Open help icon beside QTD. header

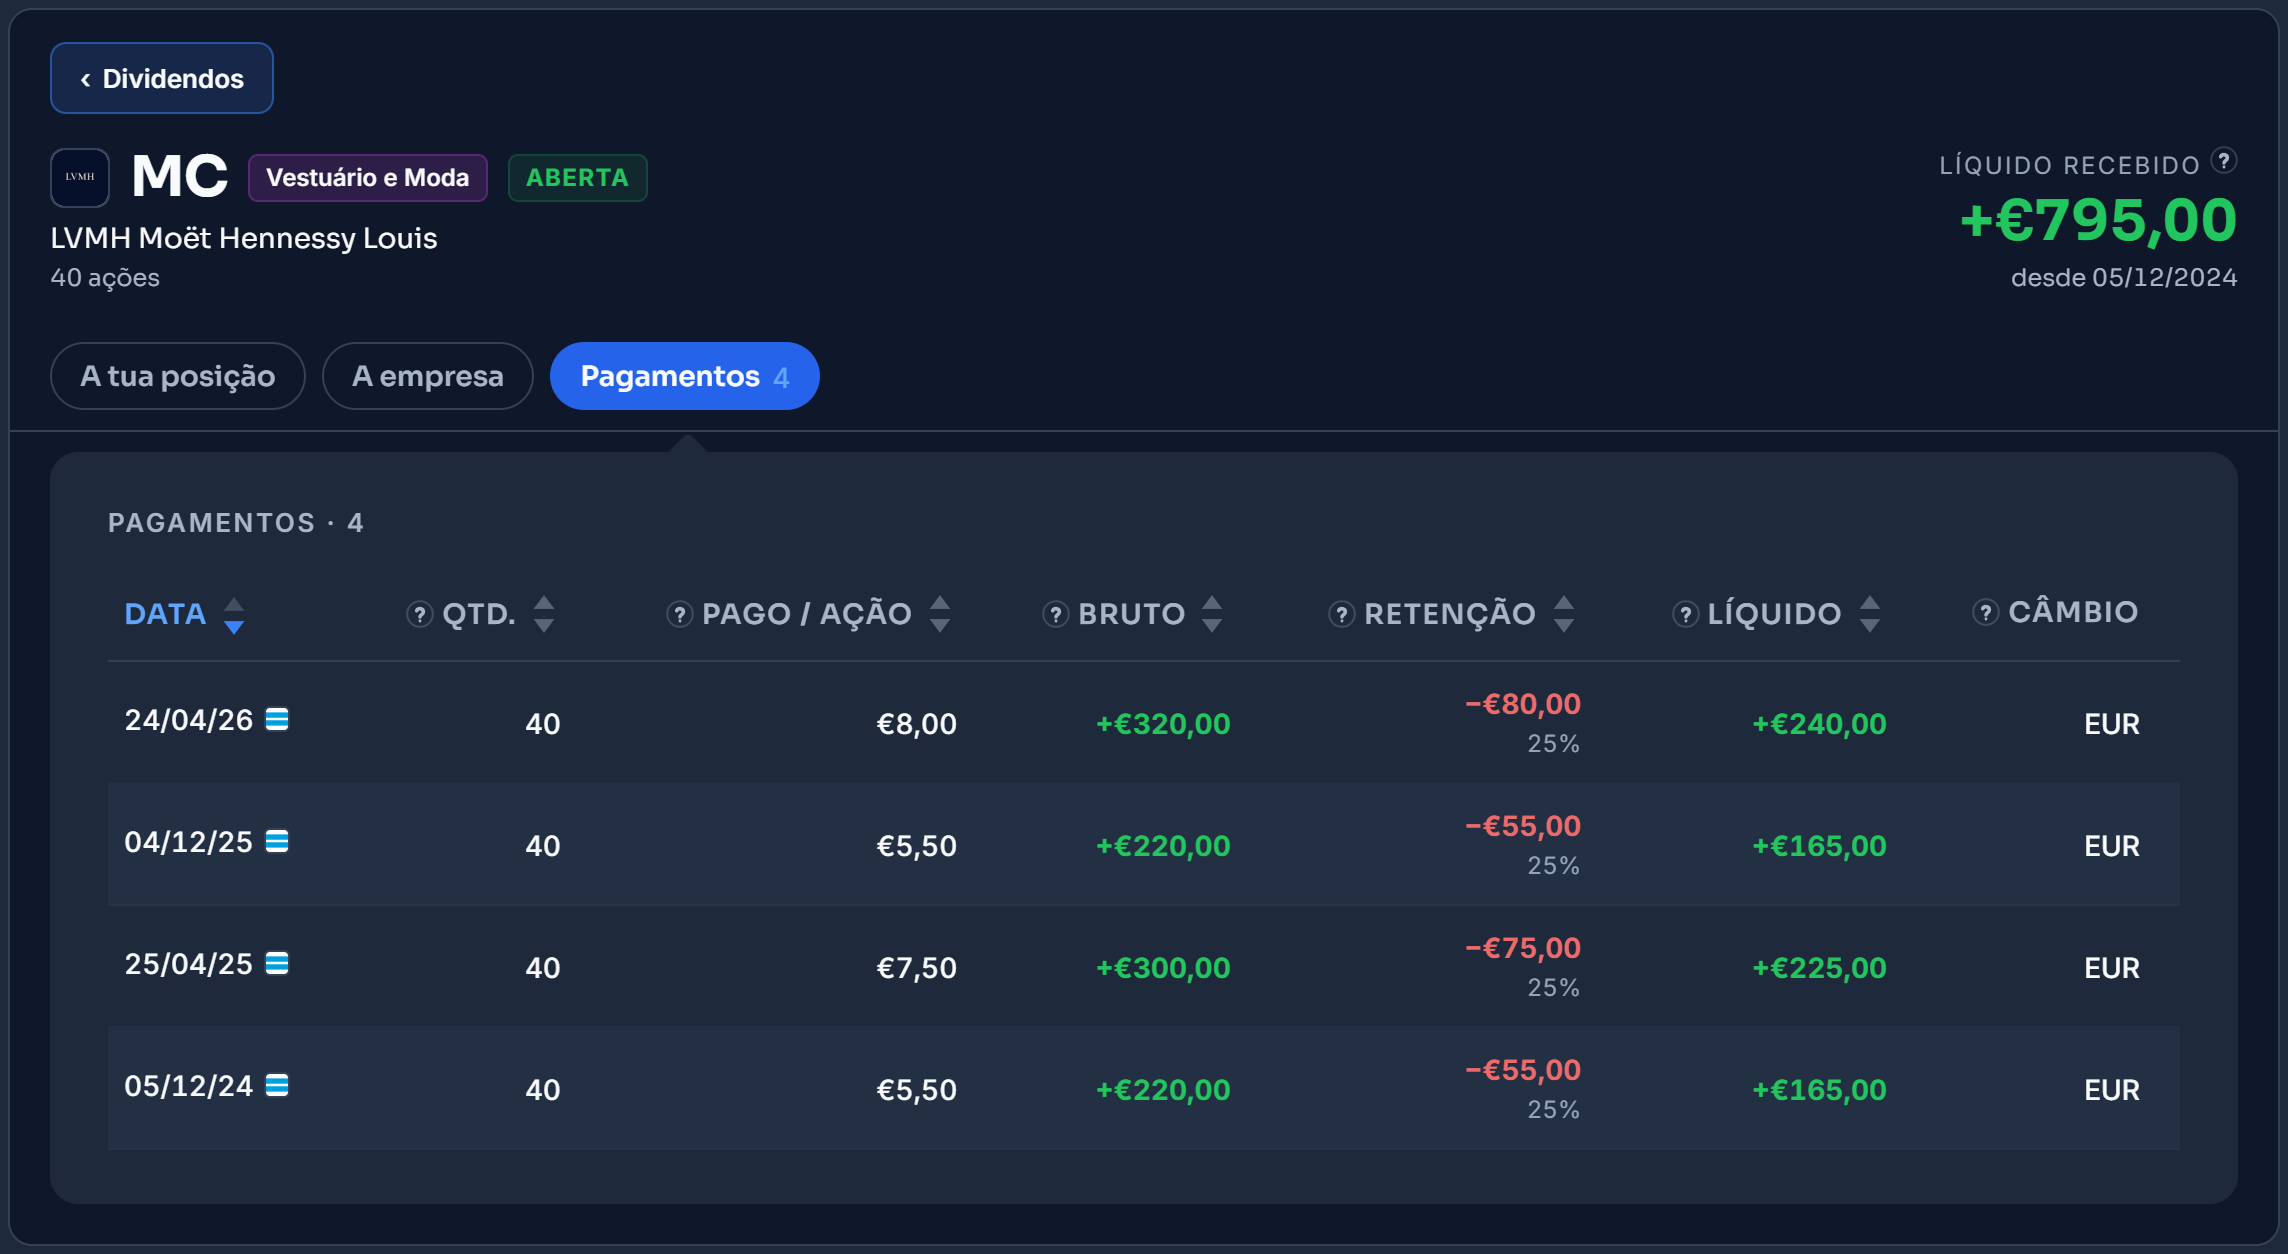coord(420,614)
